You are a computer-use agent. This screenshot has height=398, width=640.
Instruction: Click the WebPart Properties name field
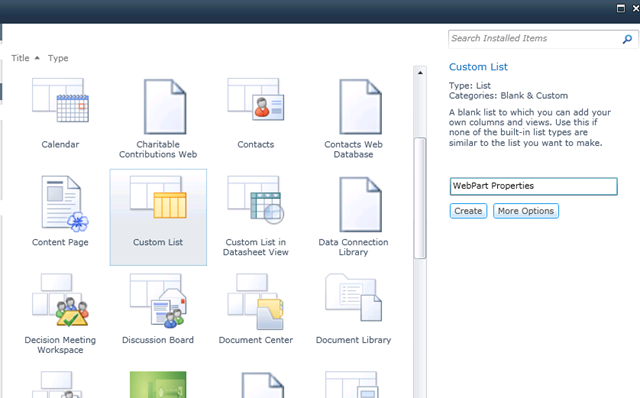pos(533,186)
